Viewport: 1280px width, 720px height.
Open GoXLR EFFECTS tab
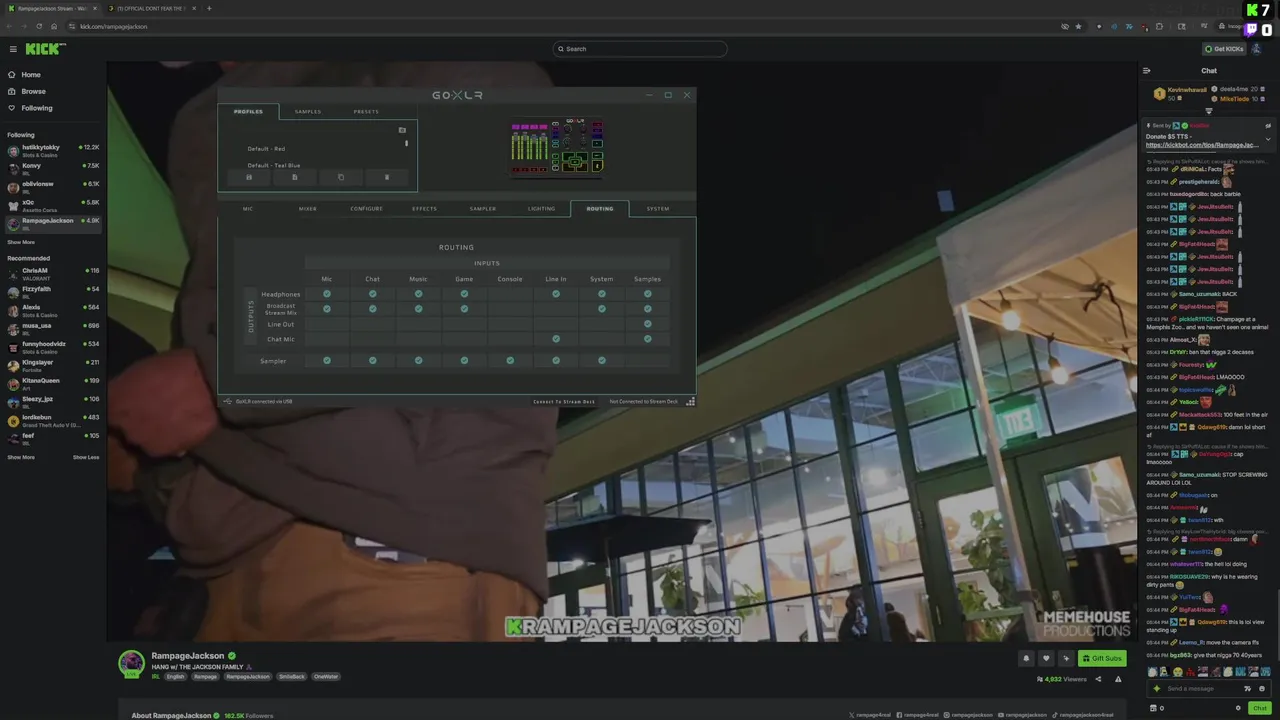424,209
